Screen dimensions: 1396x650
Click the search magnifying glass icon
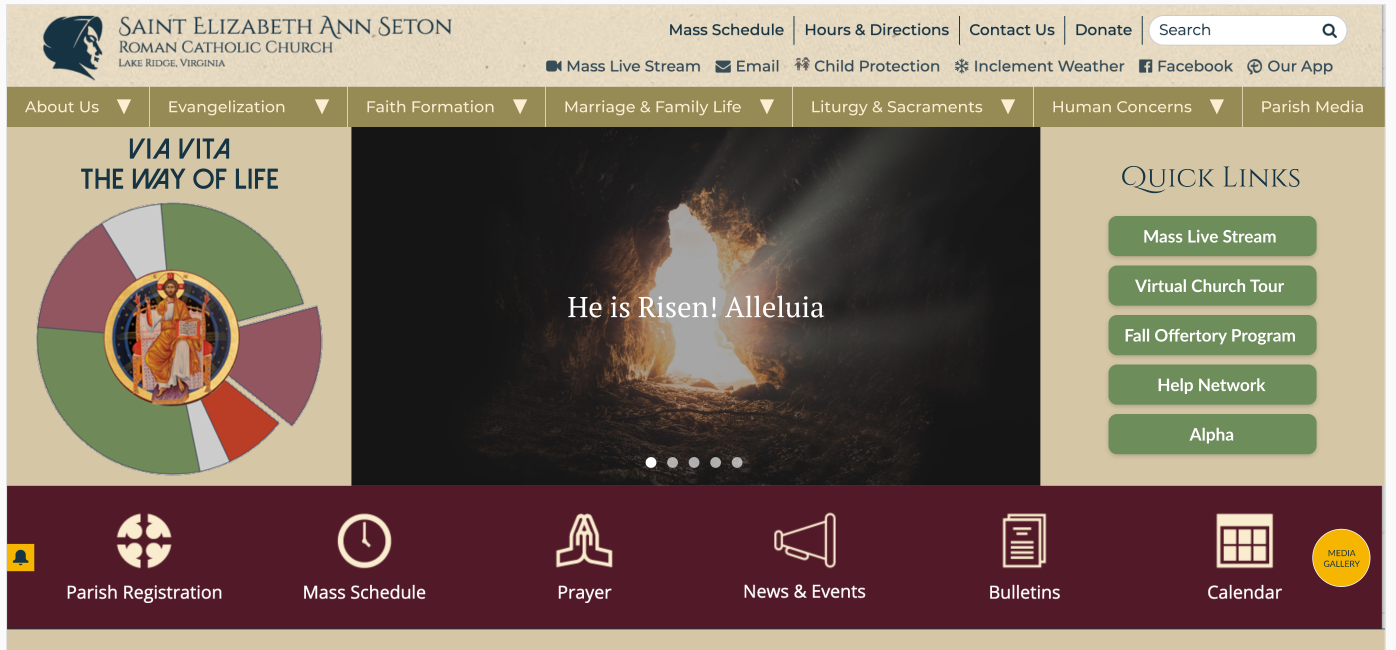(1329, 30)
